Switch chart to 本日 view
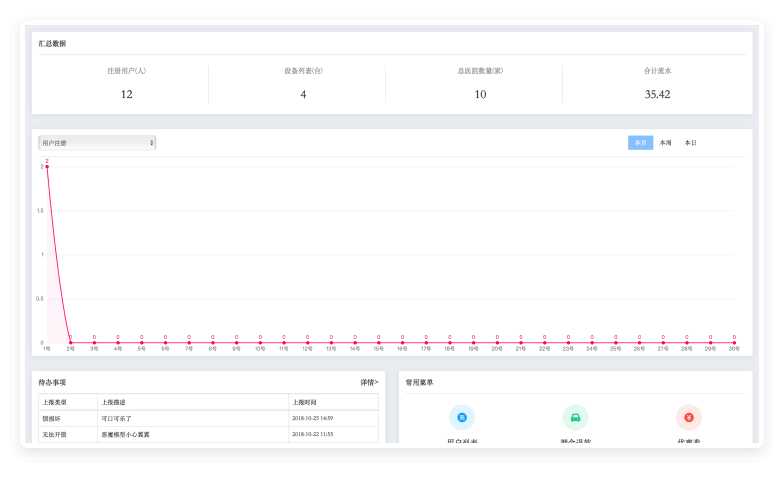The height and width of the screenshot is (480, 784). pyautogui.click(x=690, y=143)
